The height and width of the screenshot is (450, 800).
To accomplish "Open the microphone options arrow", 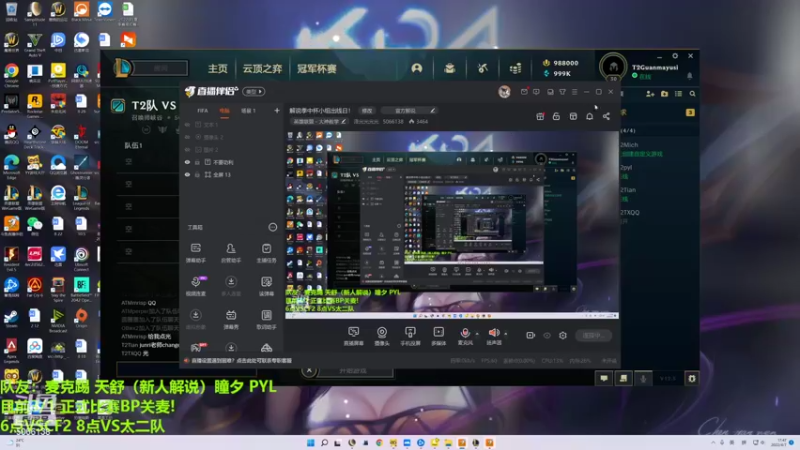I will coord(477,334).
